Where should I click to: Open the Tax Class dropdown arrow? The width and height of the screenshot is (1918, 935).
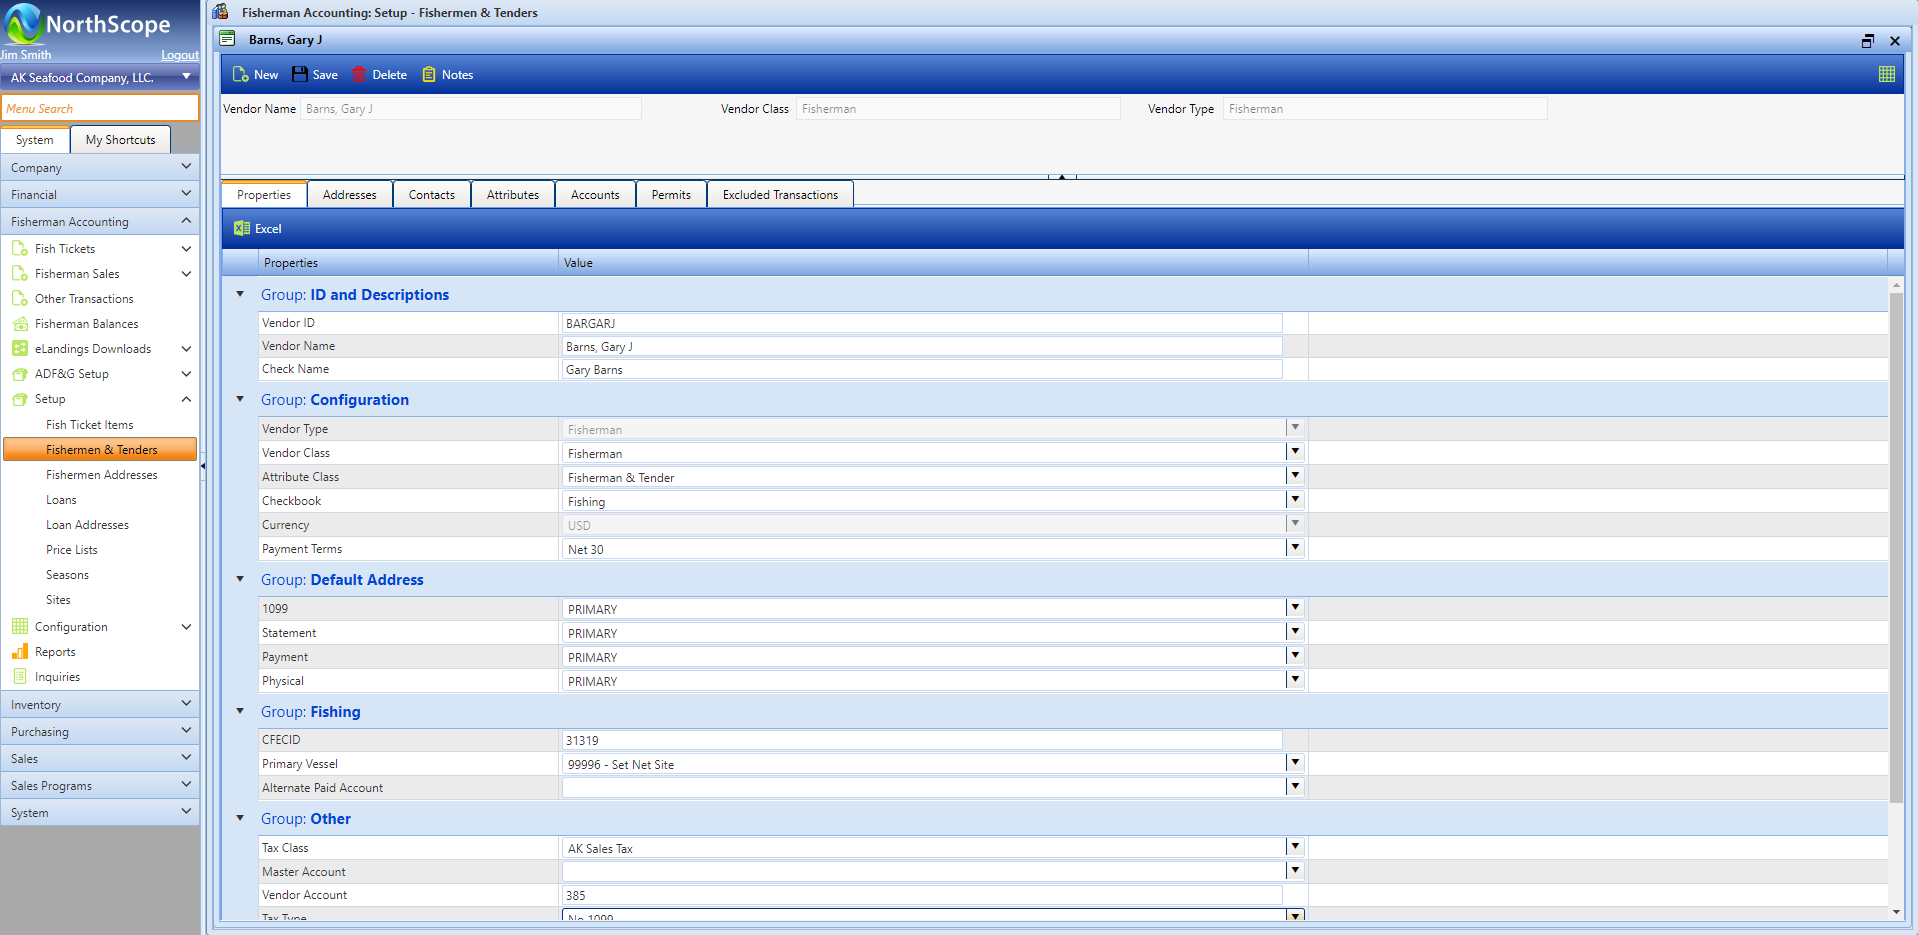pos(1294,847)
